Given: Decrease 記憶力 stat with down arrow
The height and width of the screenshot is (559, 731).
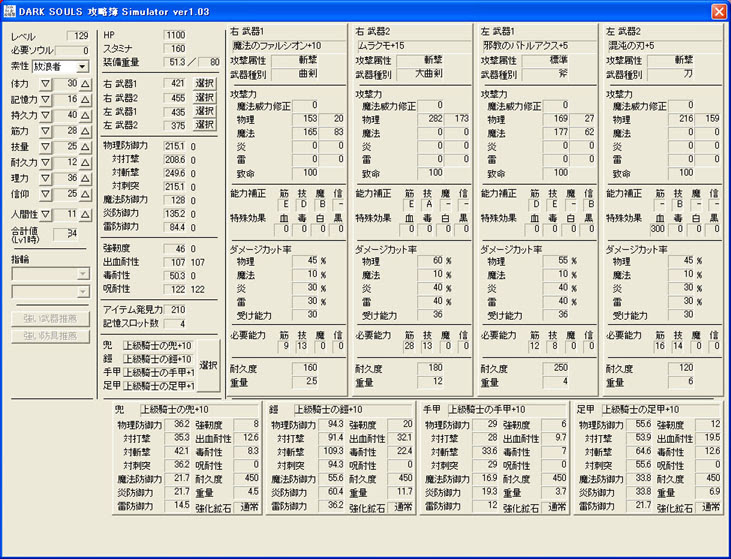Looking at the screenshot, I should (x=45, y=99).
